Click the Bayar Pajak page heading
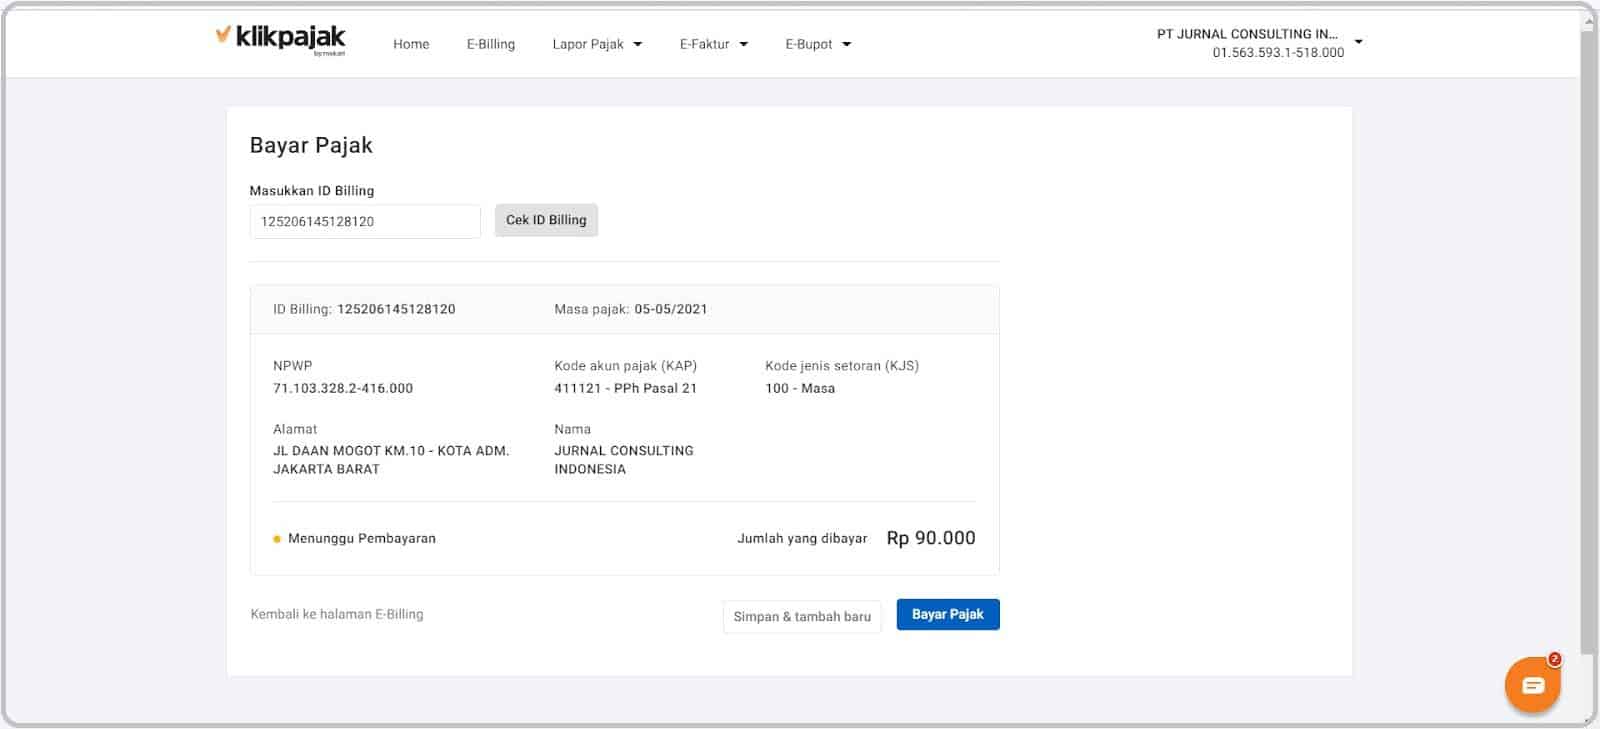The height and width of the screenshot is (729, 1600). (x=311, y=145)
